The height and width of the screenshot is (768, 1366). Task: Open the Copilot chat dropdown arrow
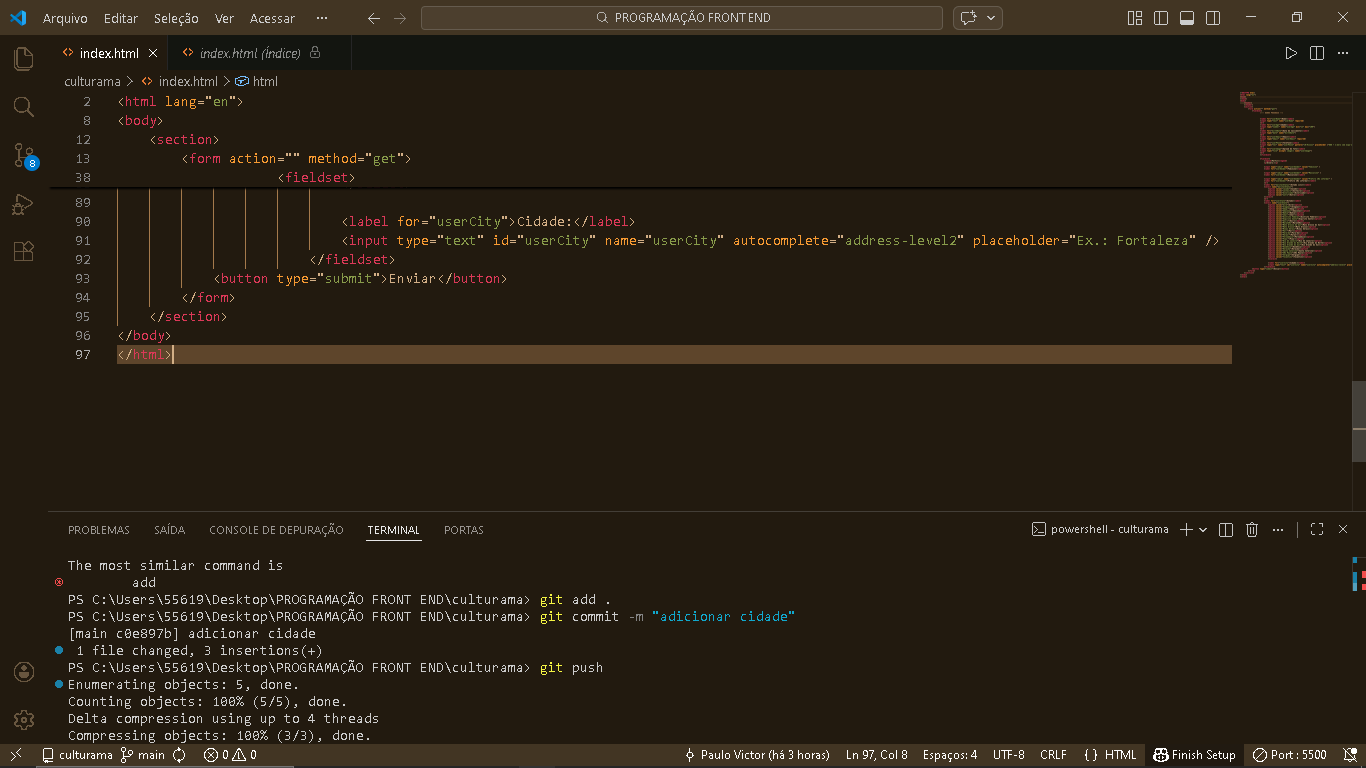tap(992, 18)
